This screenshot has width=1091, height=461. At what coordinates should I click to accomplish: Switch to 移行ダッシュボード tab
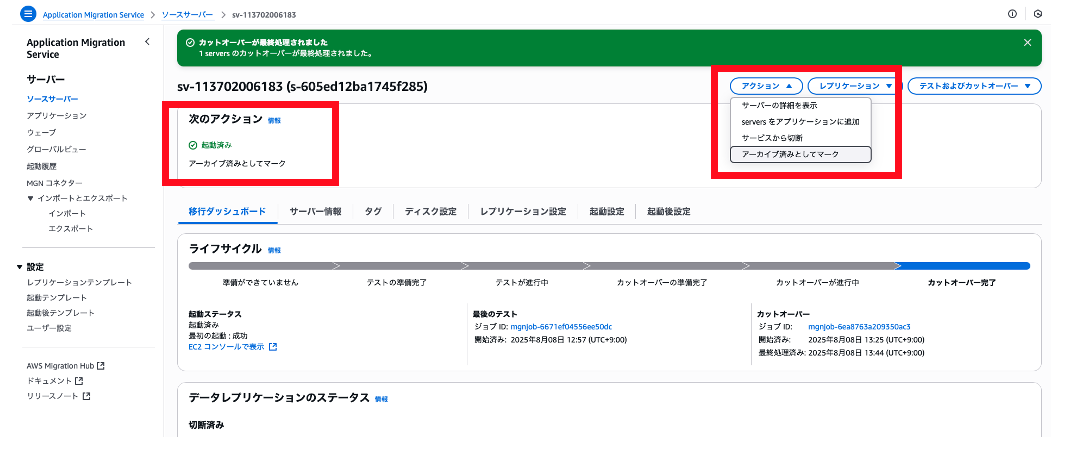(x=227, y=211)
